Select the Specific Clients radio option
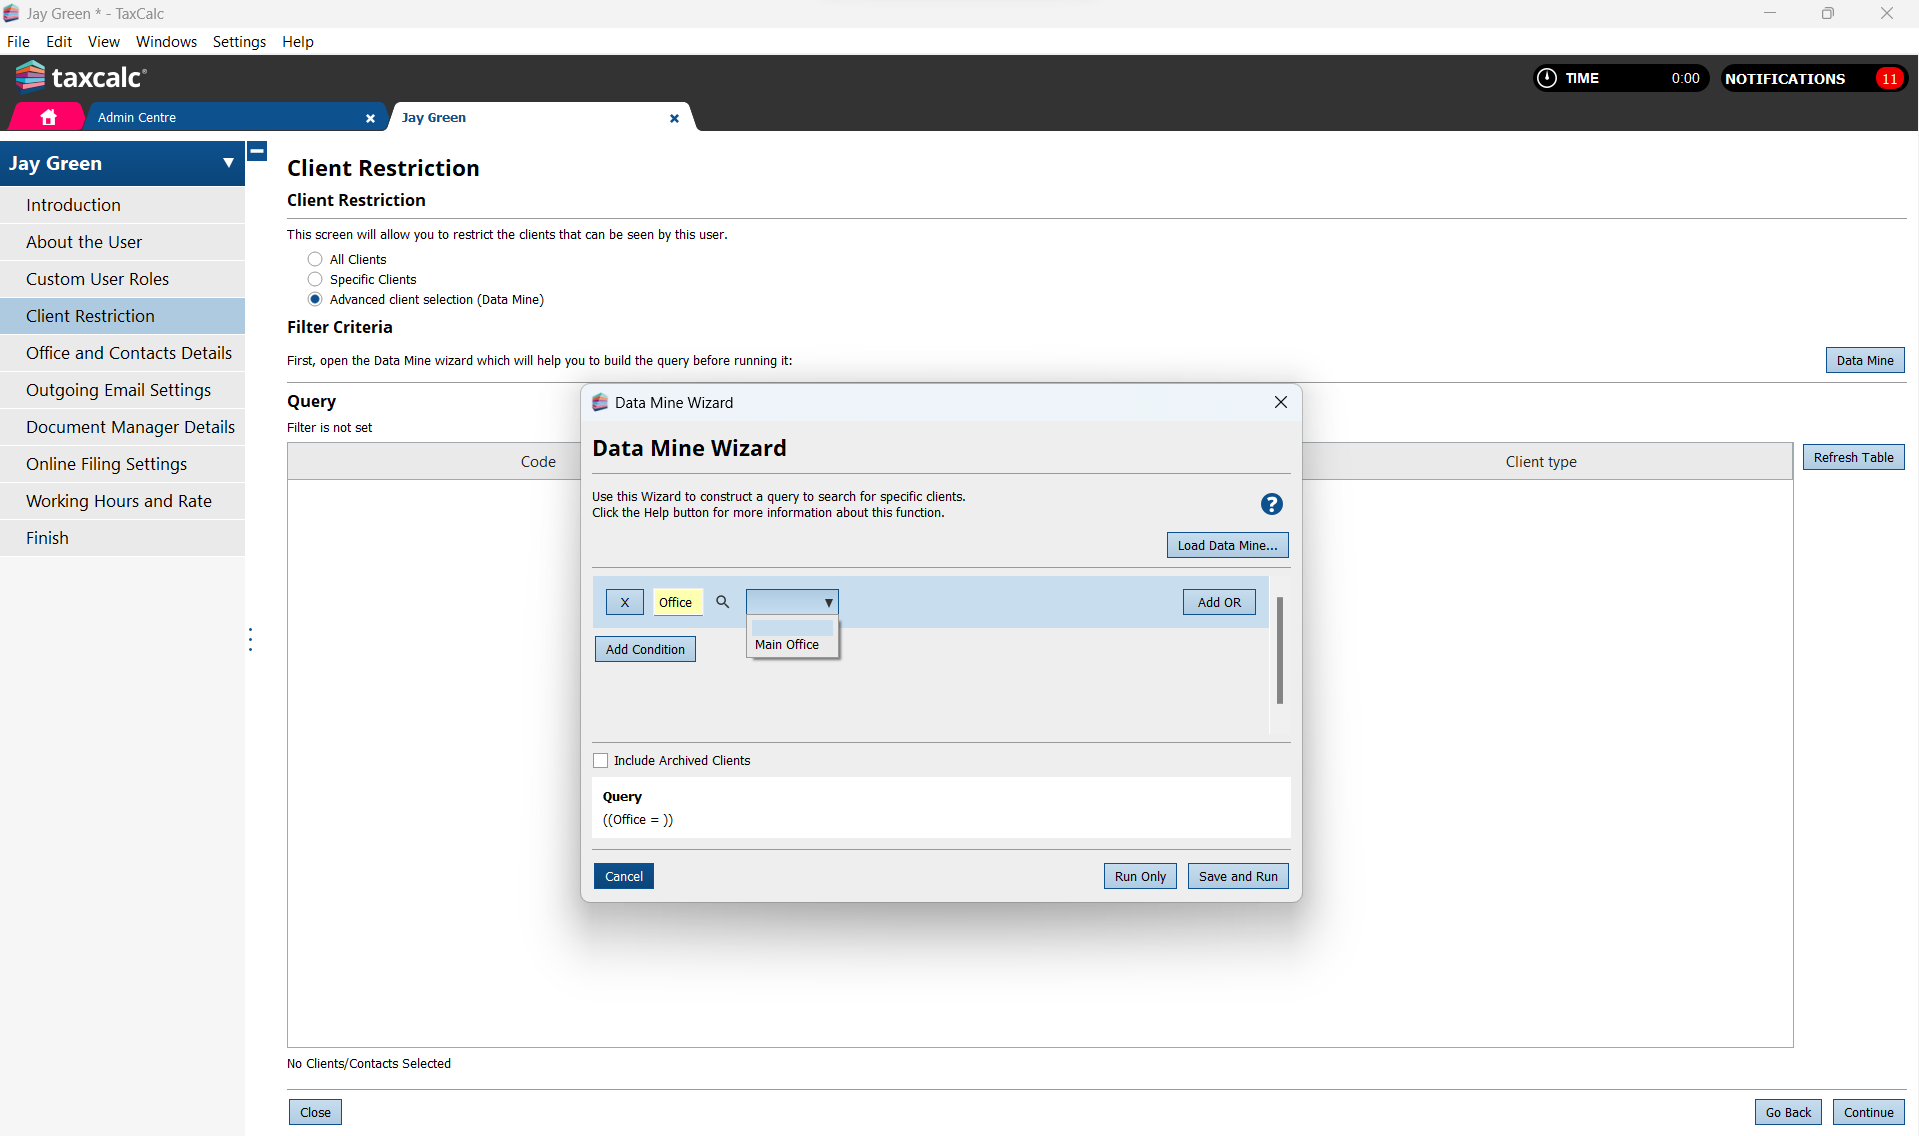The width and height of the screenshot is (1919, 1136). click(315, 279)
